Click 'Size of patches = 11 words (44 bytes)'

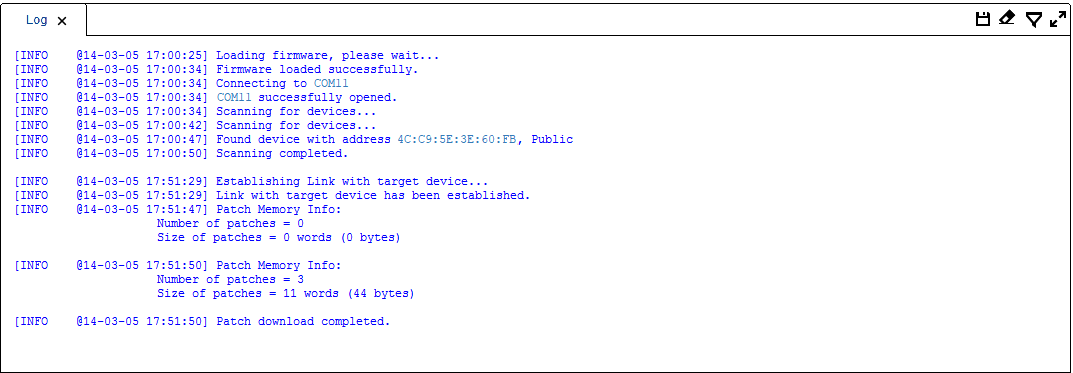pos(285,294)
